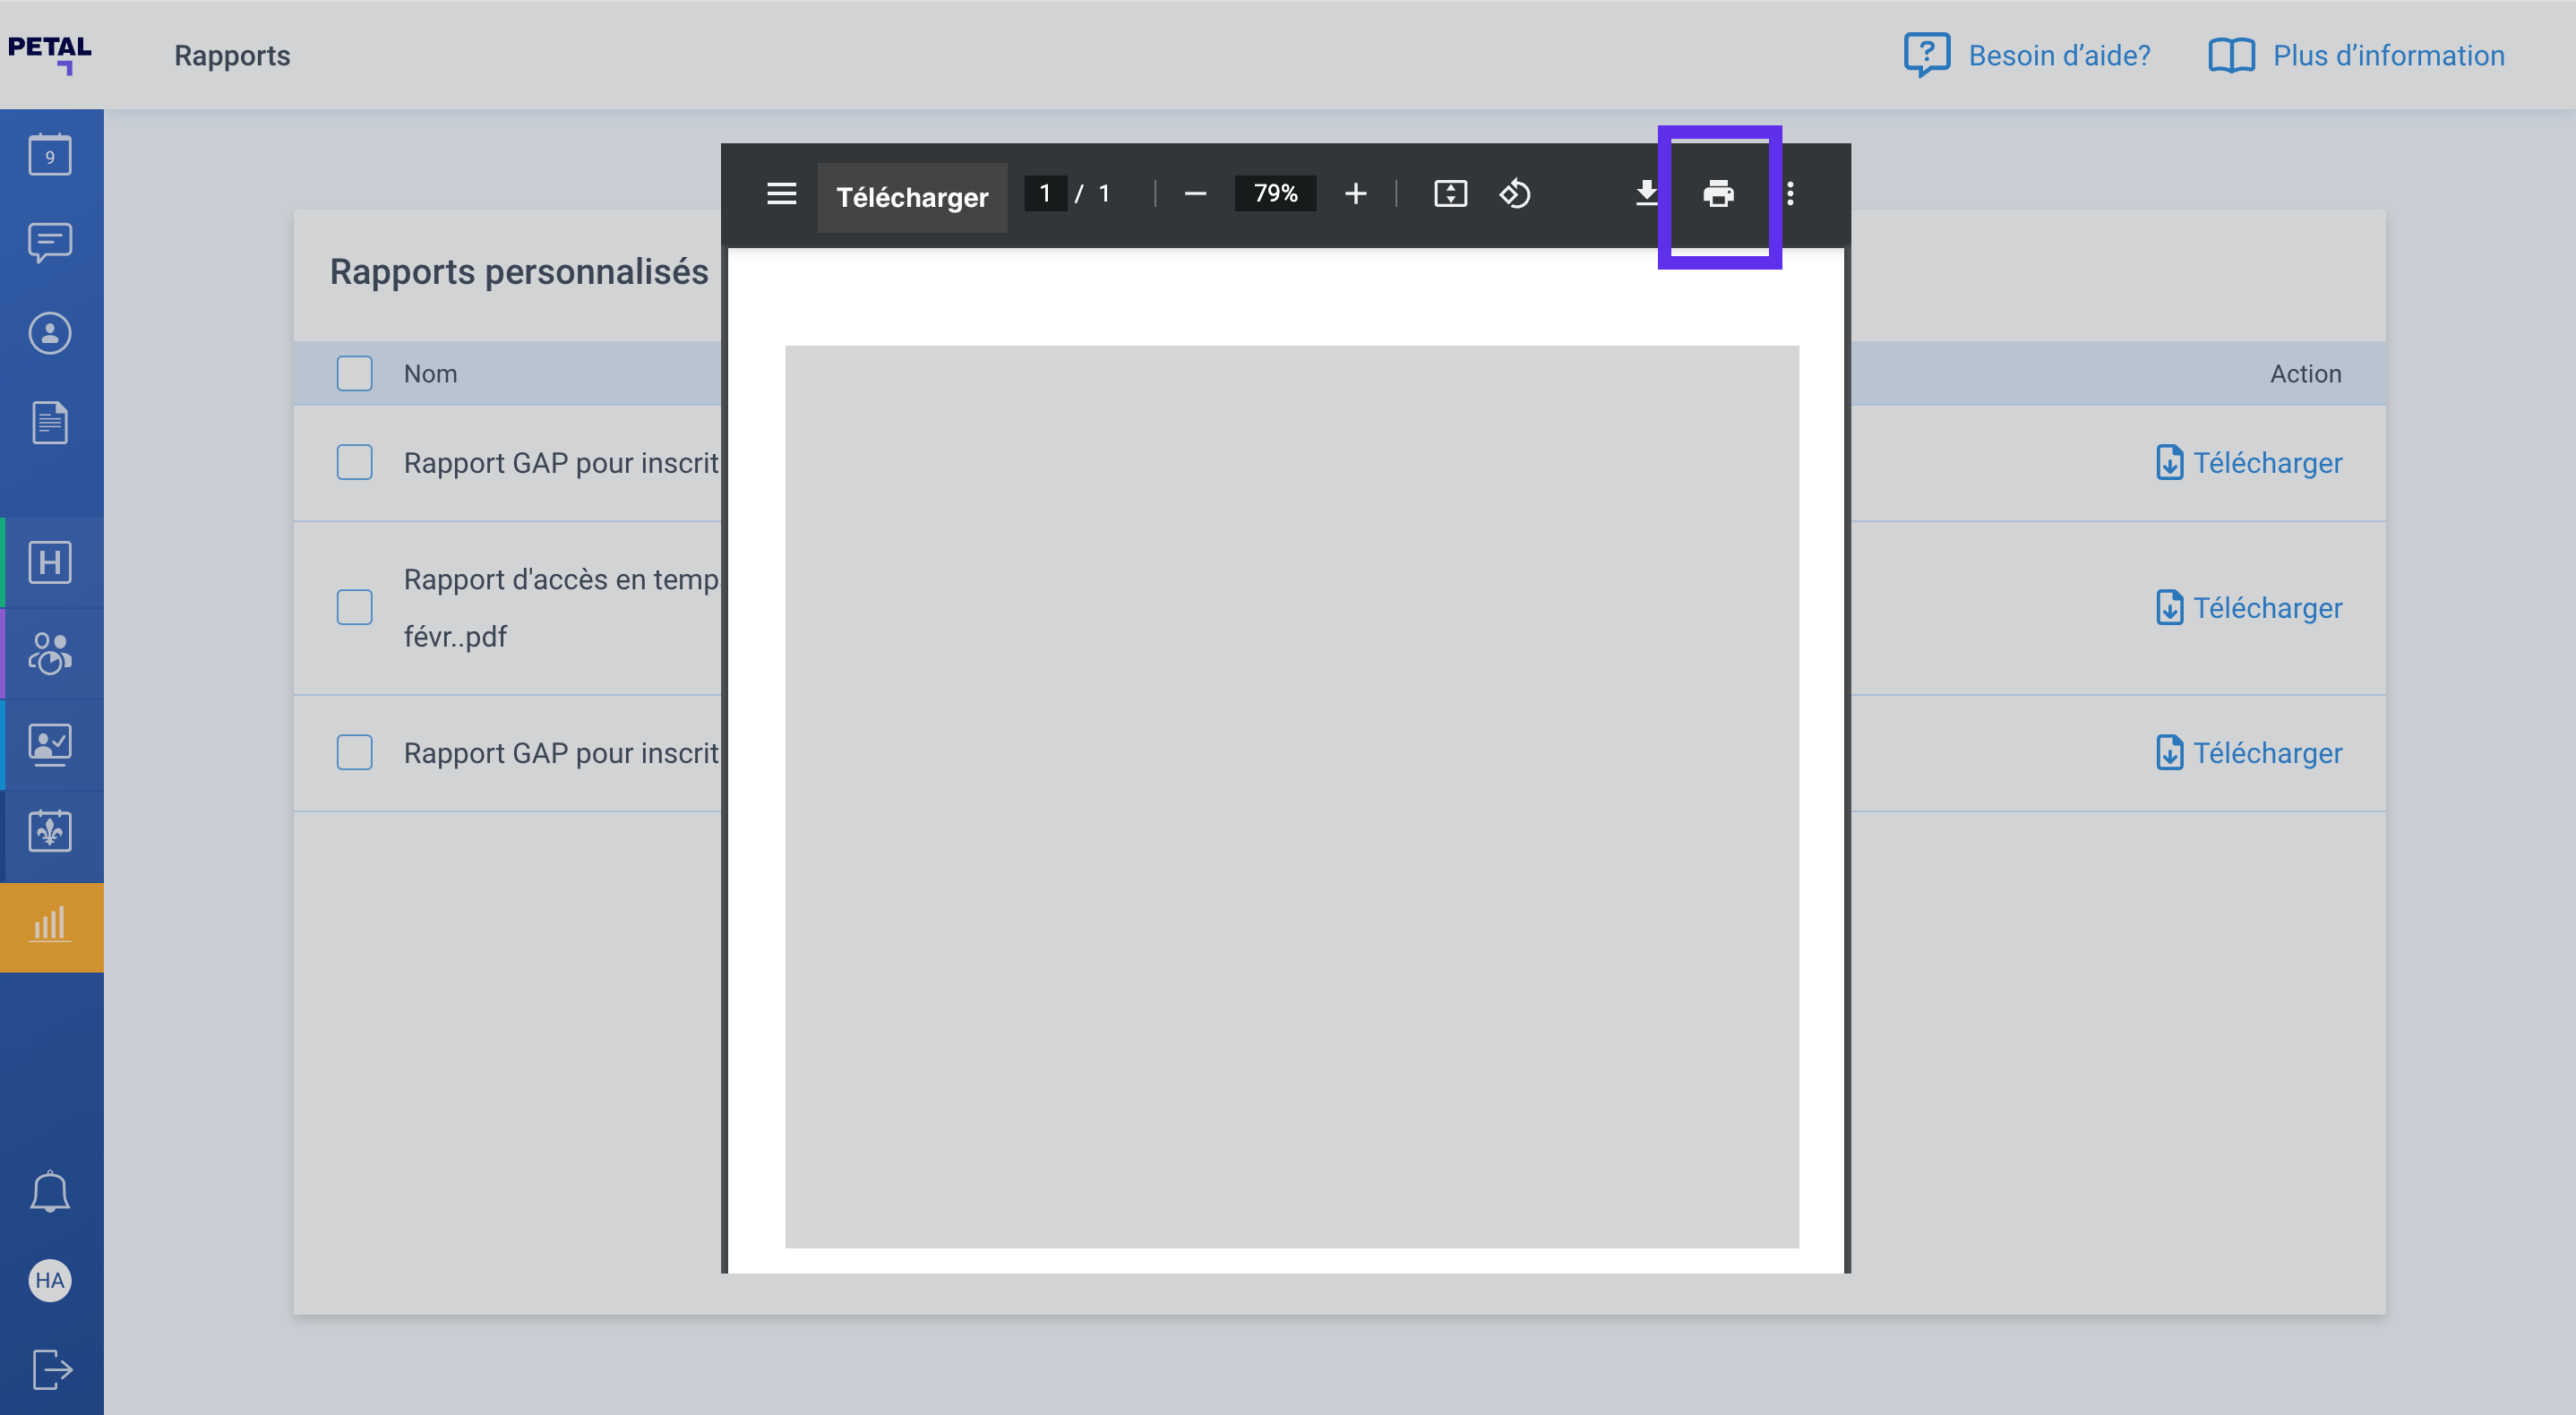
Task: Click Télécharger link for Rapport d'accès row
Action: pos(2249,607)
